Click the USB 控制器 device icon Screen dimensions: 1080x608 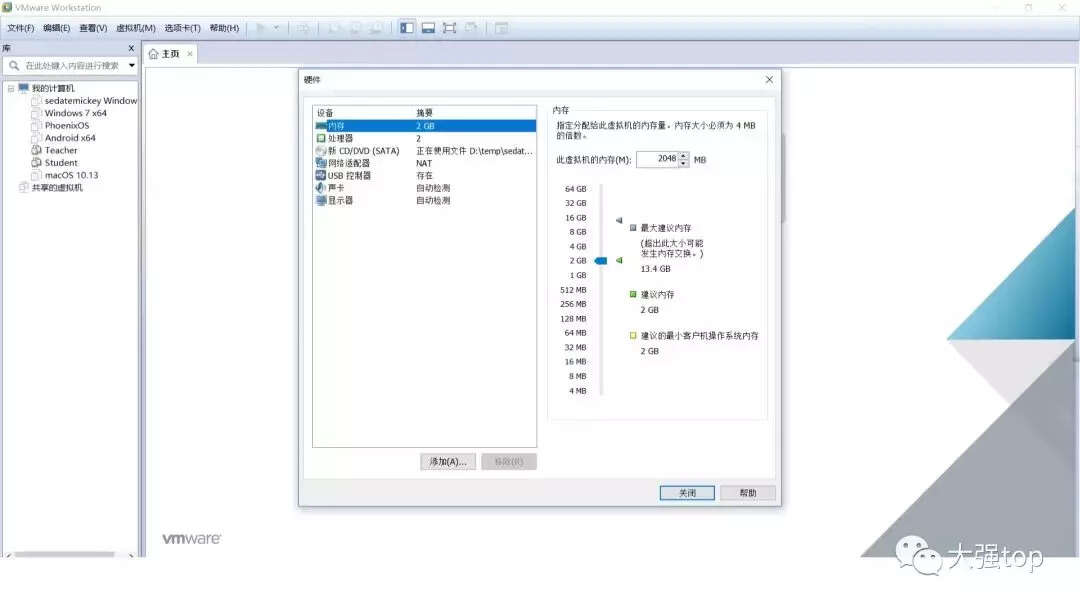[x=320, y=176]
